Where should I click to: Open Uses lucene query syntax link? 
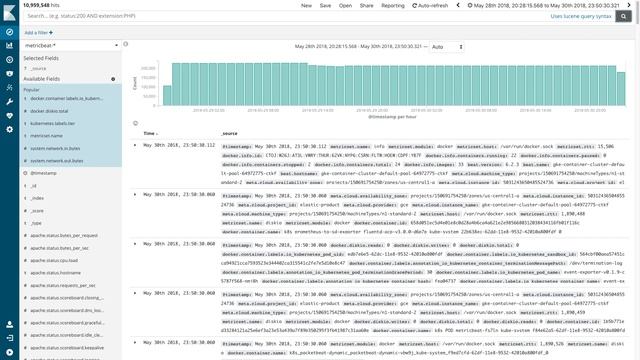point(581,16)
